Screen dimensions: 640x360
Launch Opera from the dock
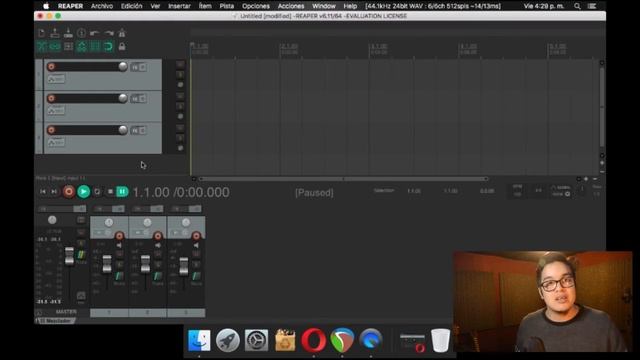(313, 340)
